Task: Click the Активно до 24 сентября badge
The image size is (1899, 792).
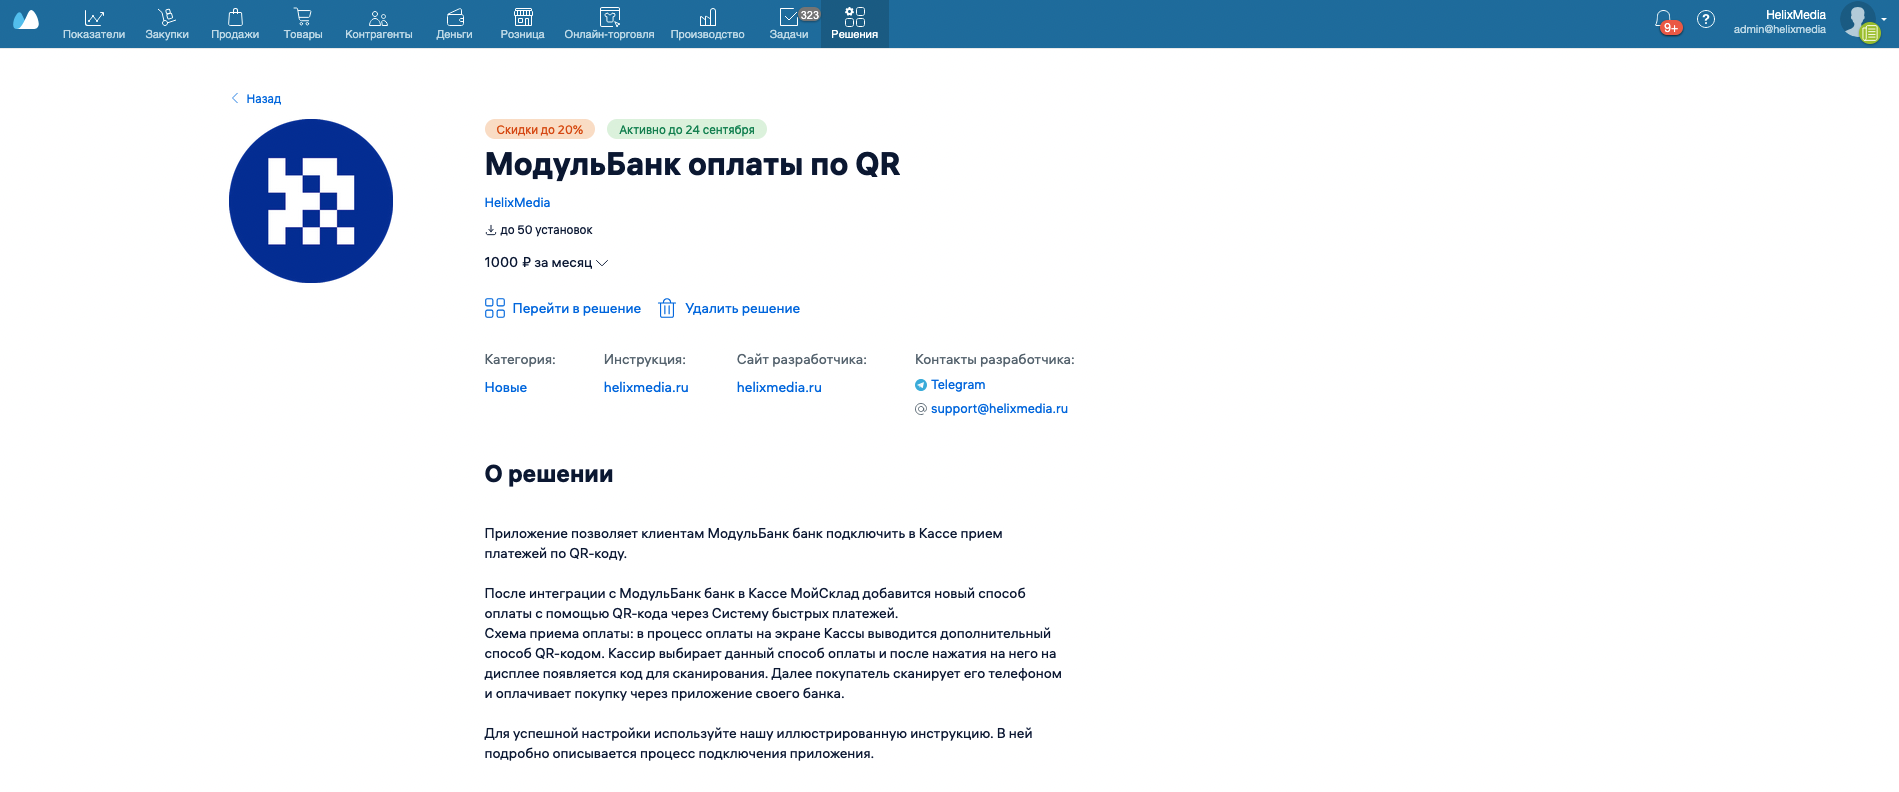Action: [687, 129]
